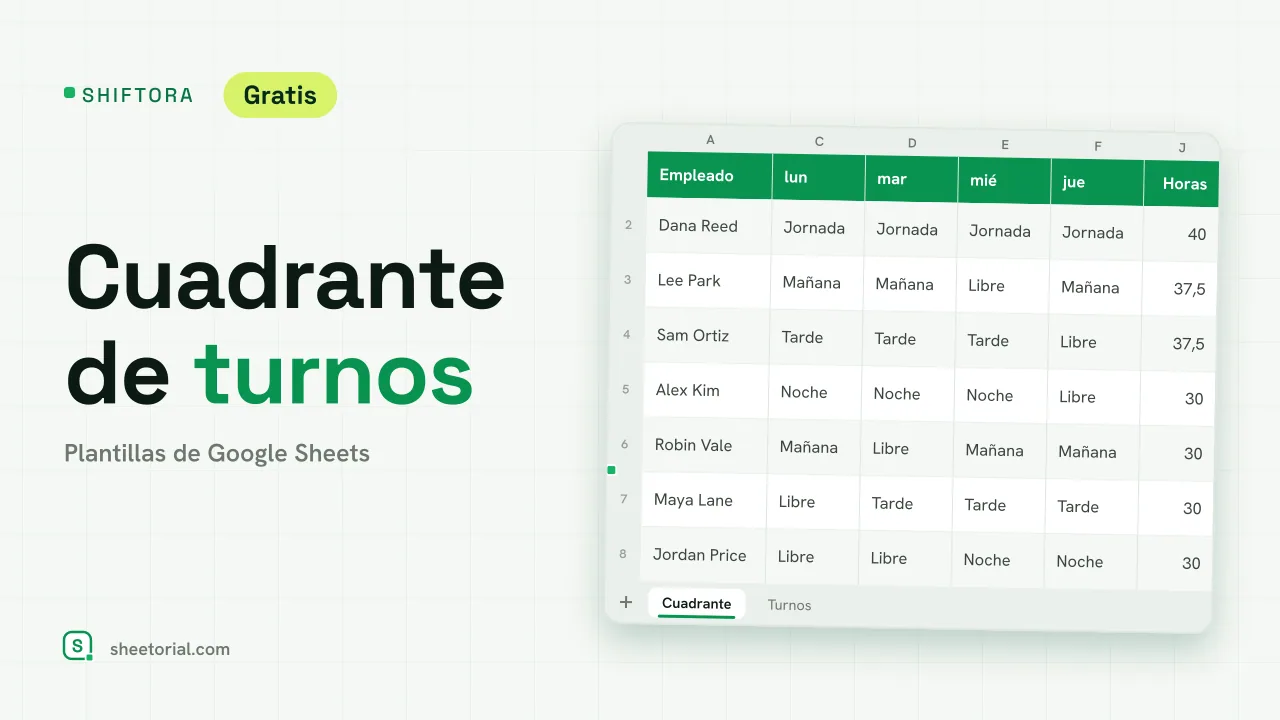Switch to the Turnos sheet tab
The height and width of the screenshot is (720, 1280).
click(789, 605)
